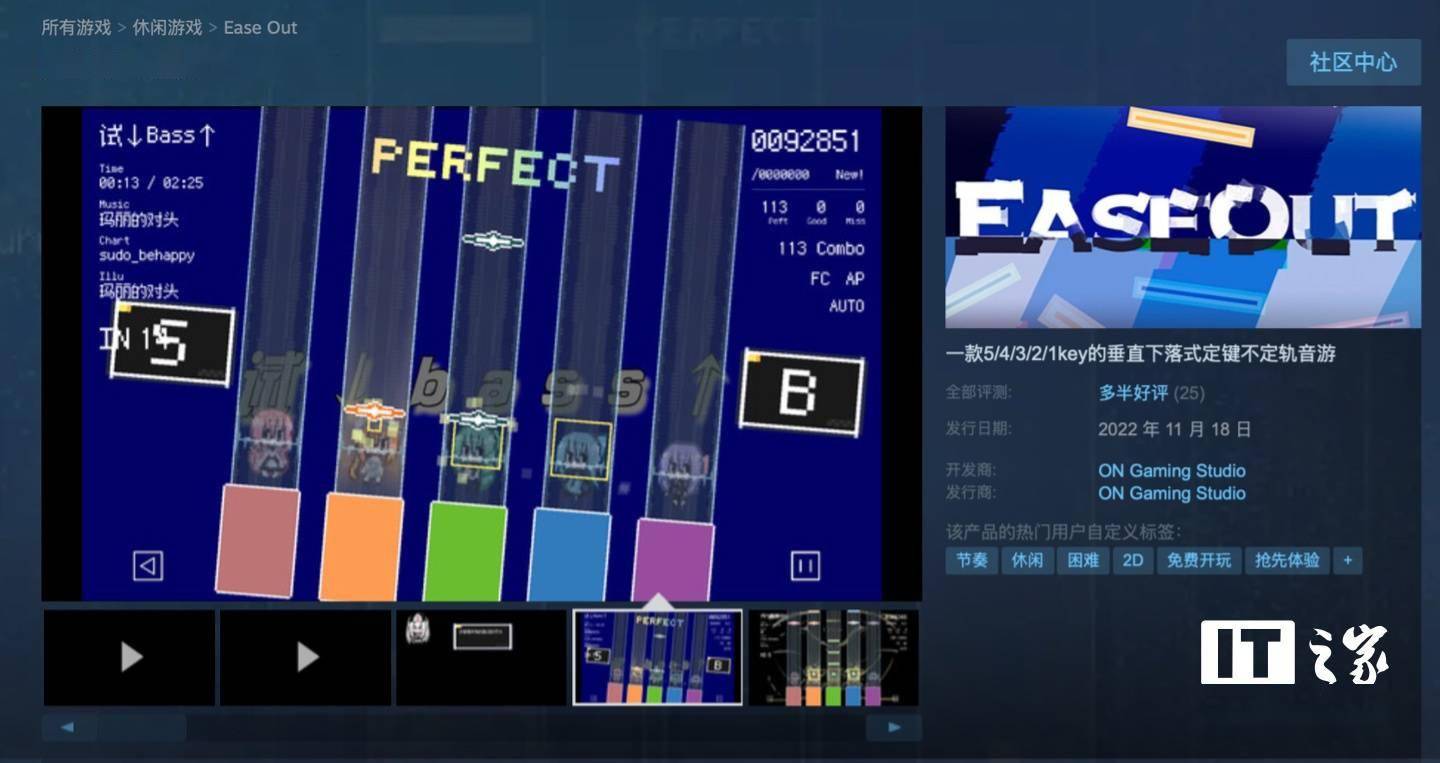Click the left arrow of thumbnail scrollbar
The width and height of the screenshot is (1440, 763).
68,727
